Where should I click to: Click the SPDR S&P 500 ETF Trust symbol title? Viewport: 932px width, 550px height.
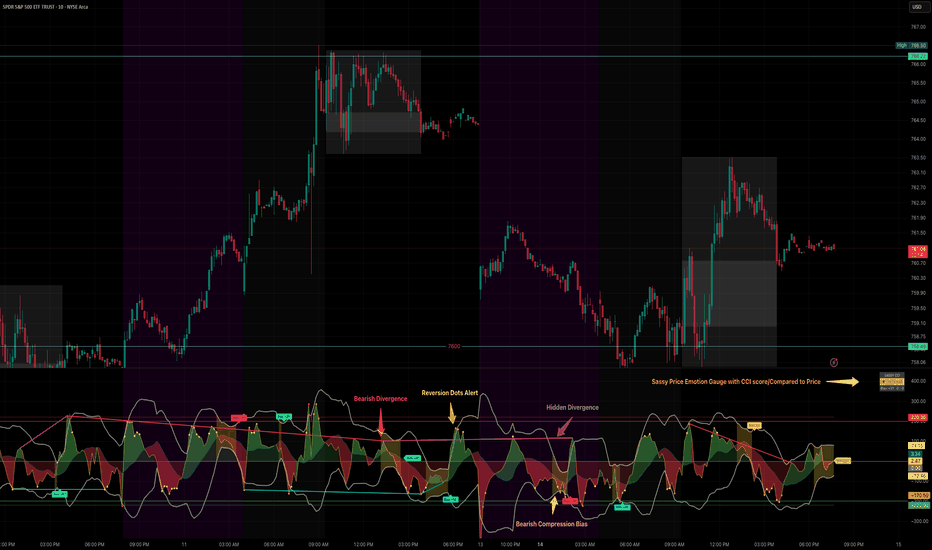click(x=45, y=7)
